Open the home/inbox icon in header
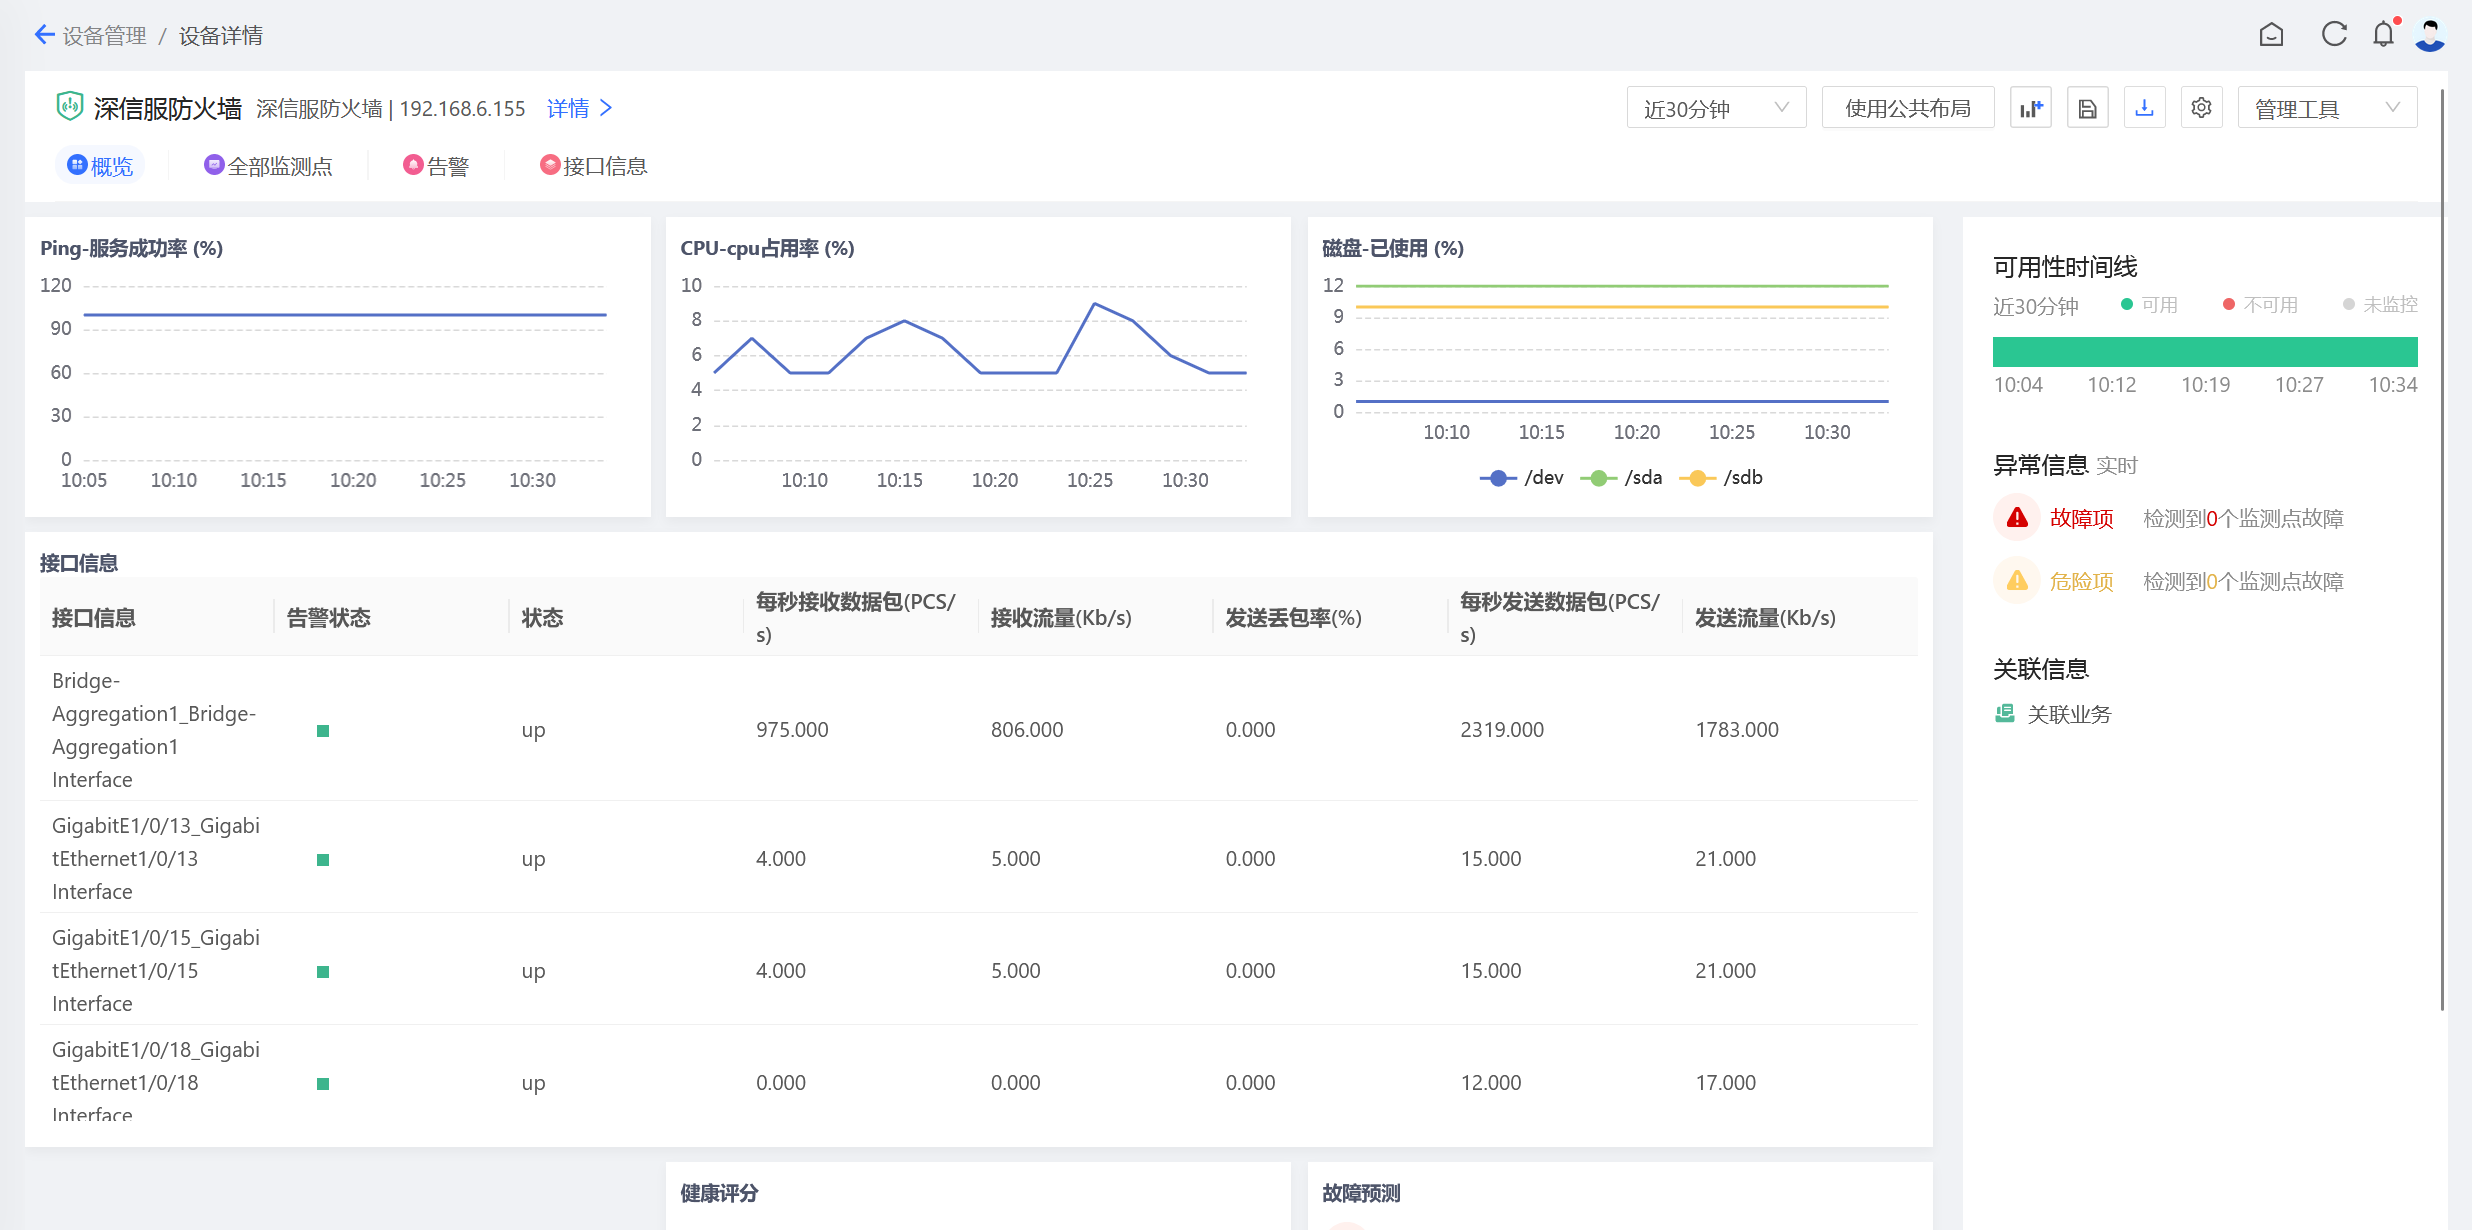The height and width of the screenshot is (1230, 2472). point(2271,35)
